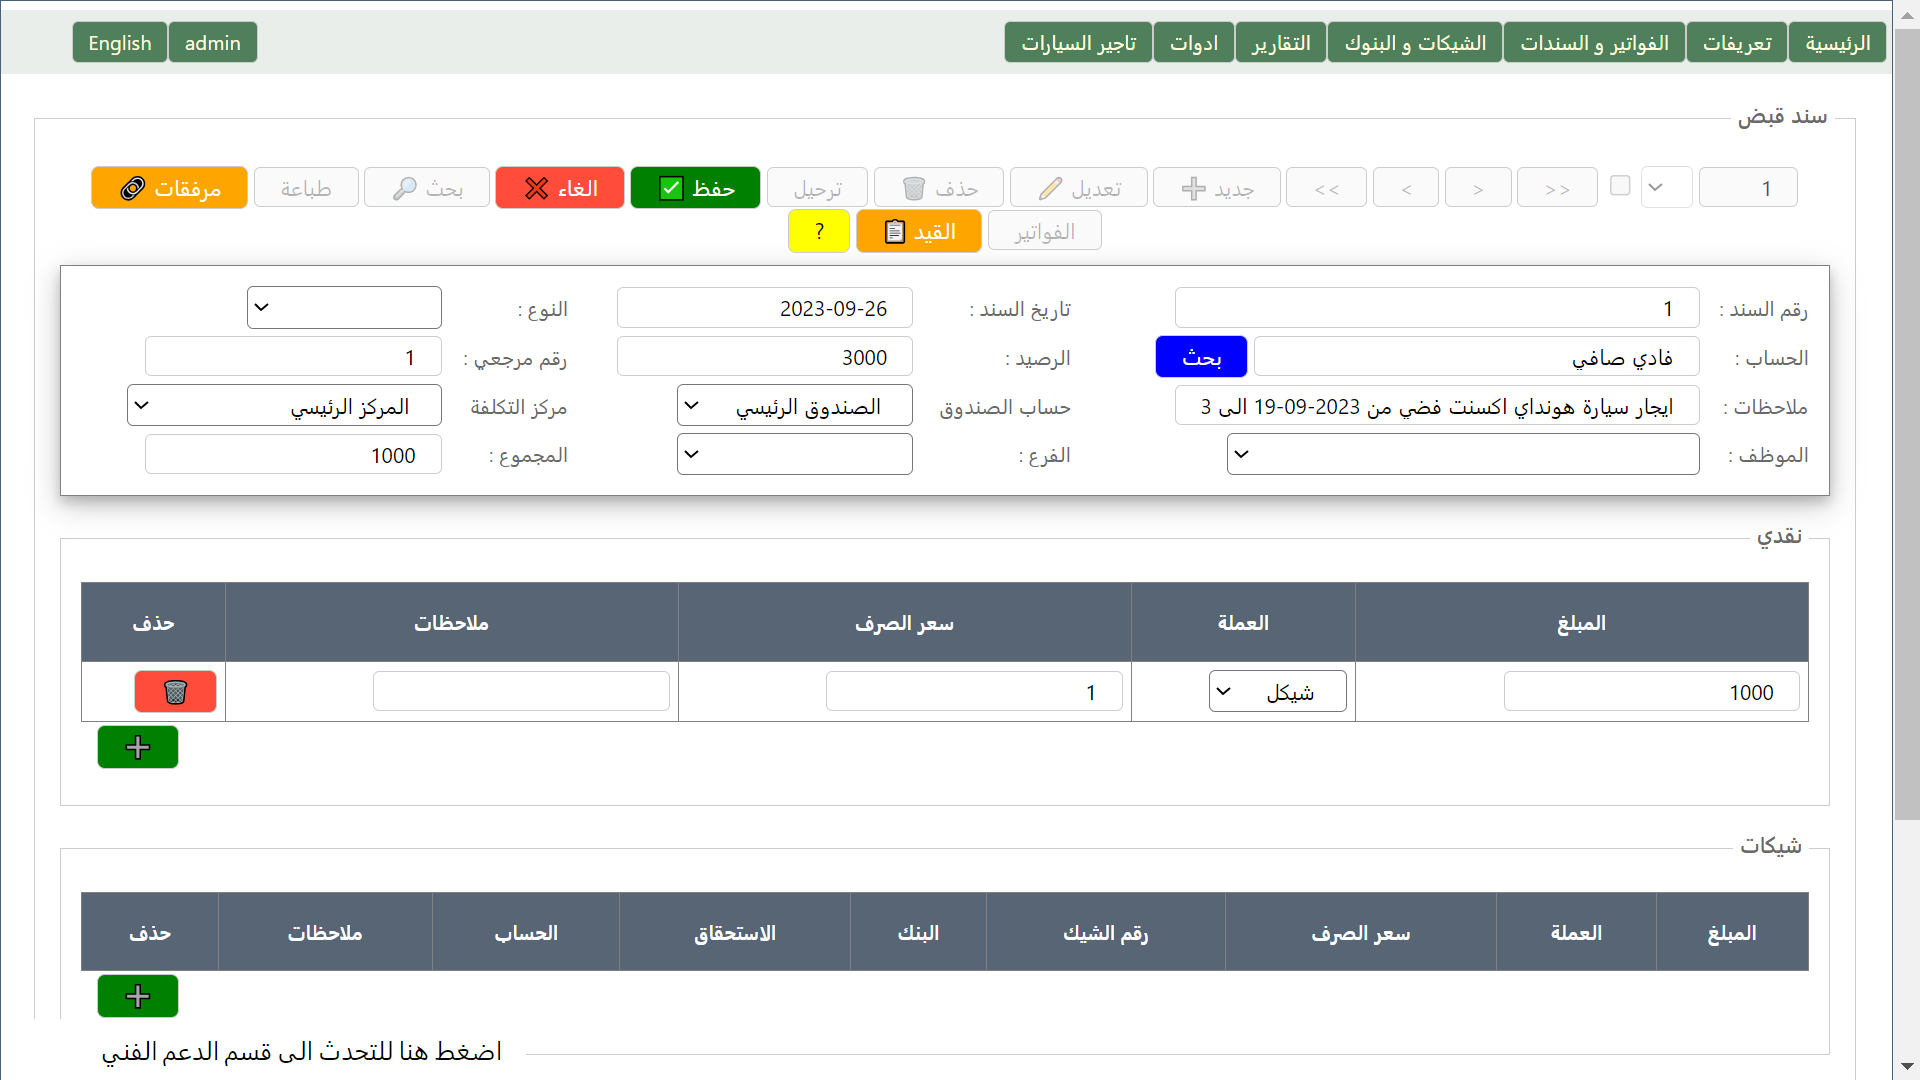Open attachments (مرفقات) paperclip button

pos(169,188)
